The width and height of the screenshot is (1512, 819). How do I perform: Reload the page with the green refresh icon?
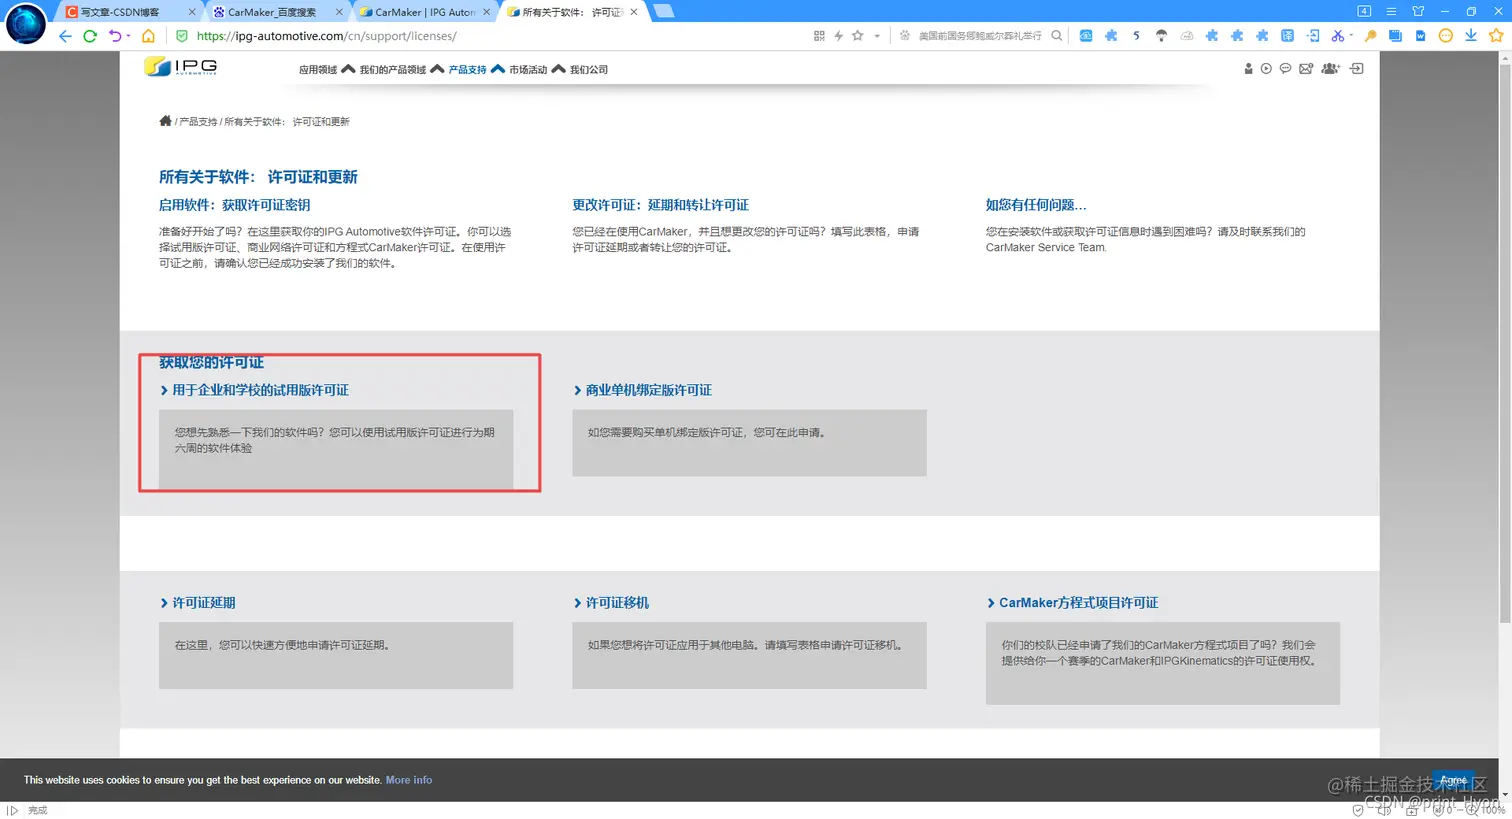pyautogui.click(x=90, y=36)
